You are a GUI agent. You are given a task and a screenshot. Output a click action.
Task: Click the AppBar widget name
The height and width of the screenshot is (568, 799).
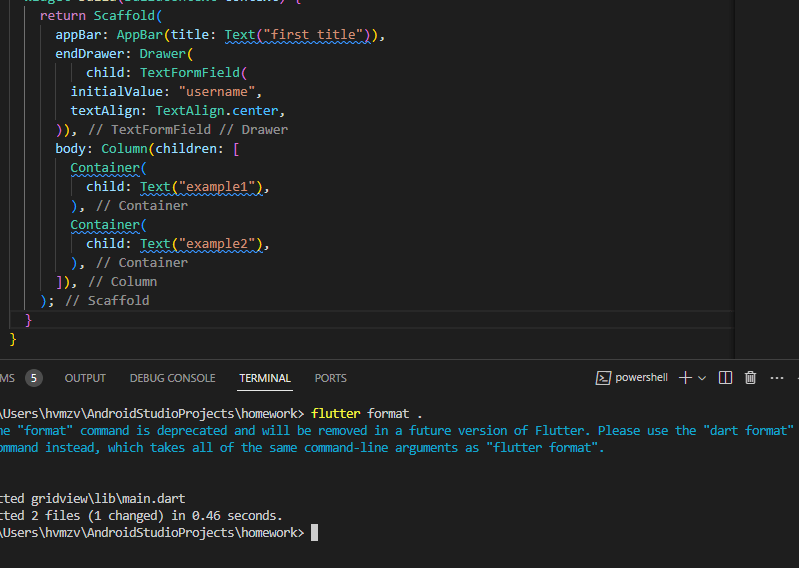tap(140, 35)
